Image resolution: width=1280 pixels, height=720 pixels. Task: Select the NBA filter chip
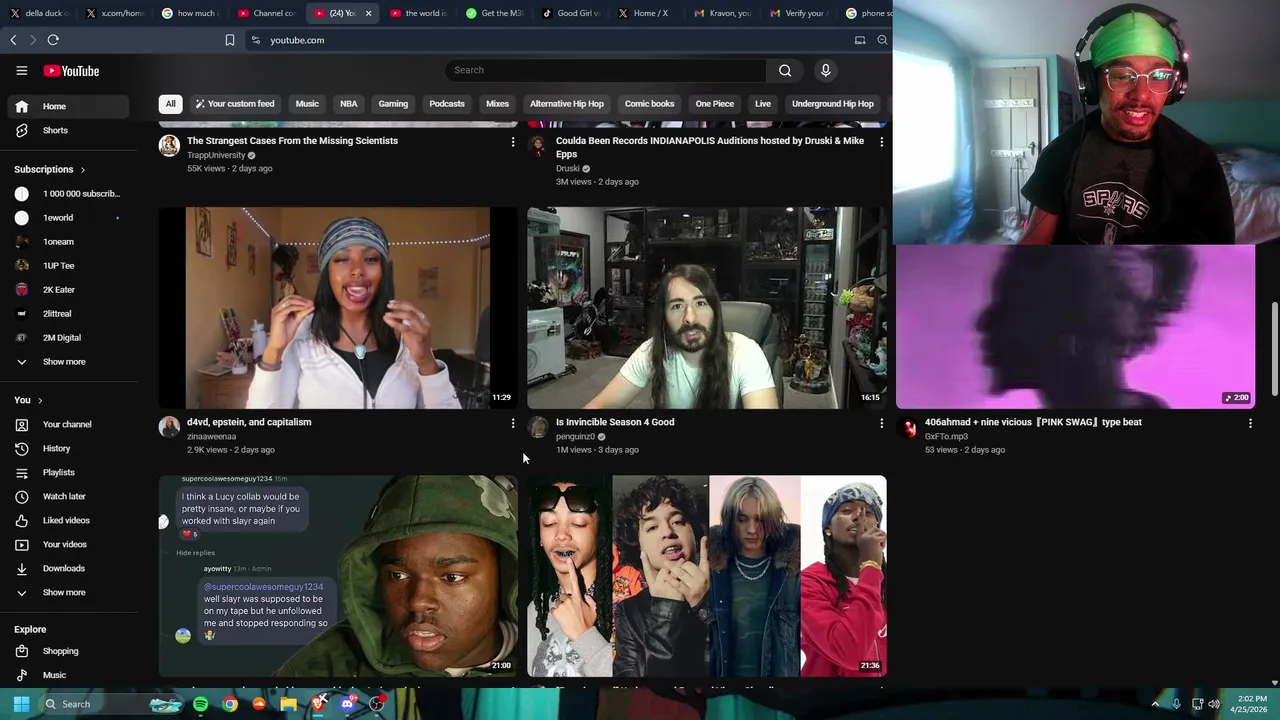pos(348,104)
